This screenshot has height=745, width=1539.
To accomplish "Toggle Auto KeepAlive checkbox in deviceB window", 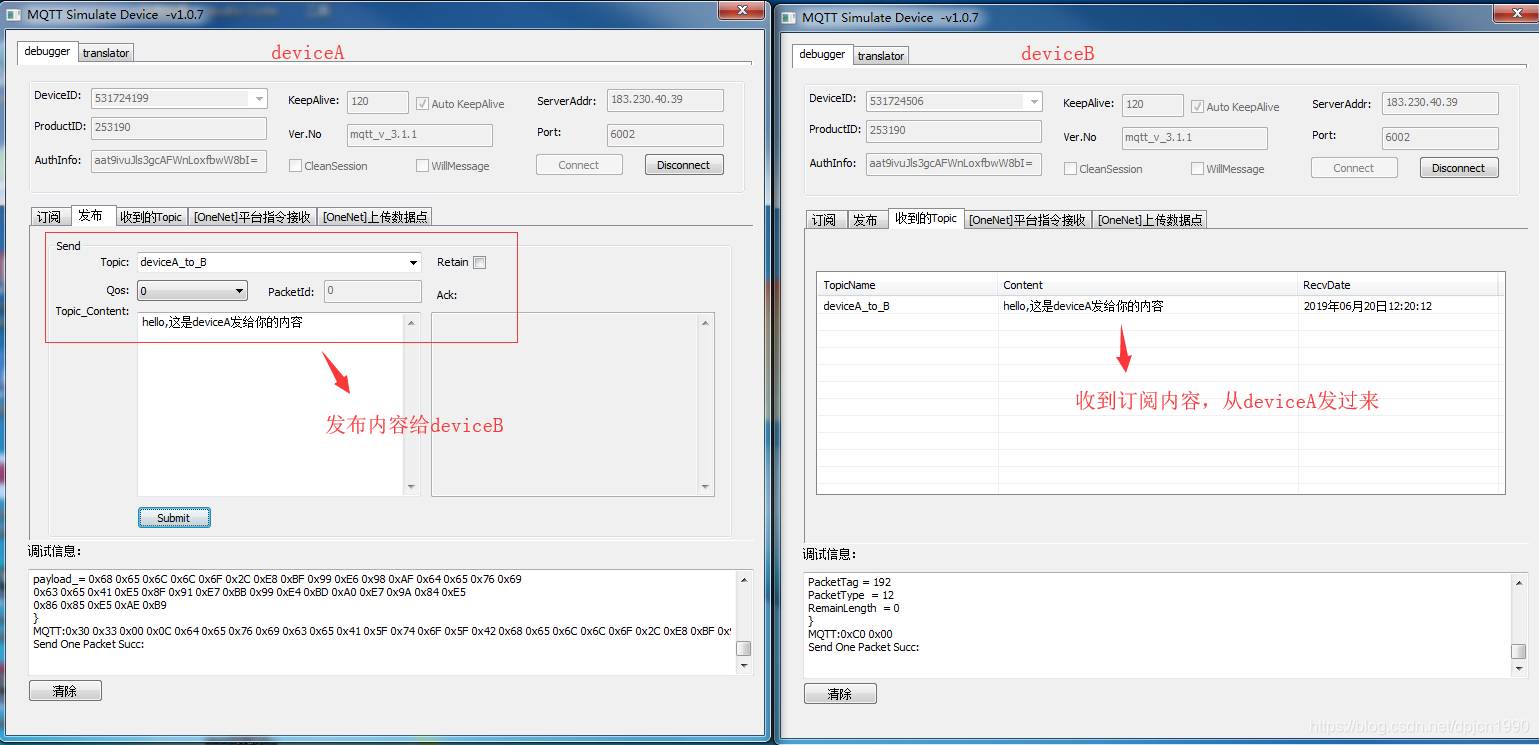I will [x=1197, y=106].
